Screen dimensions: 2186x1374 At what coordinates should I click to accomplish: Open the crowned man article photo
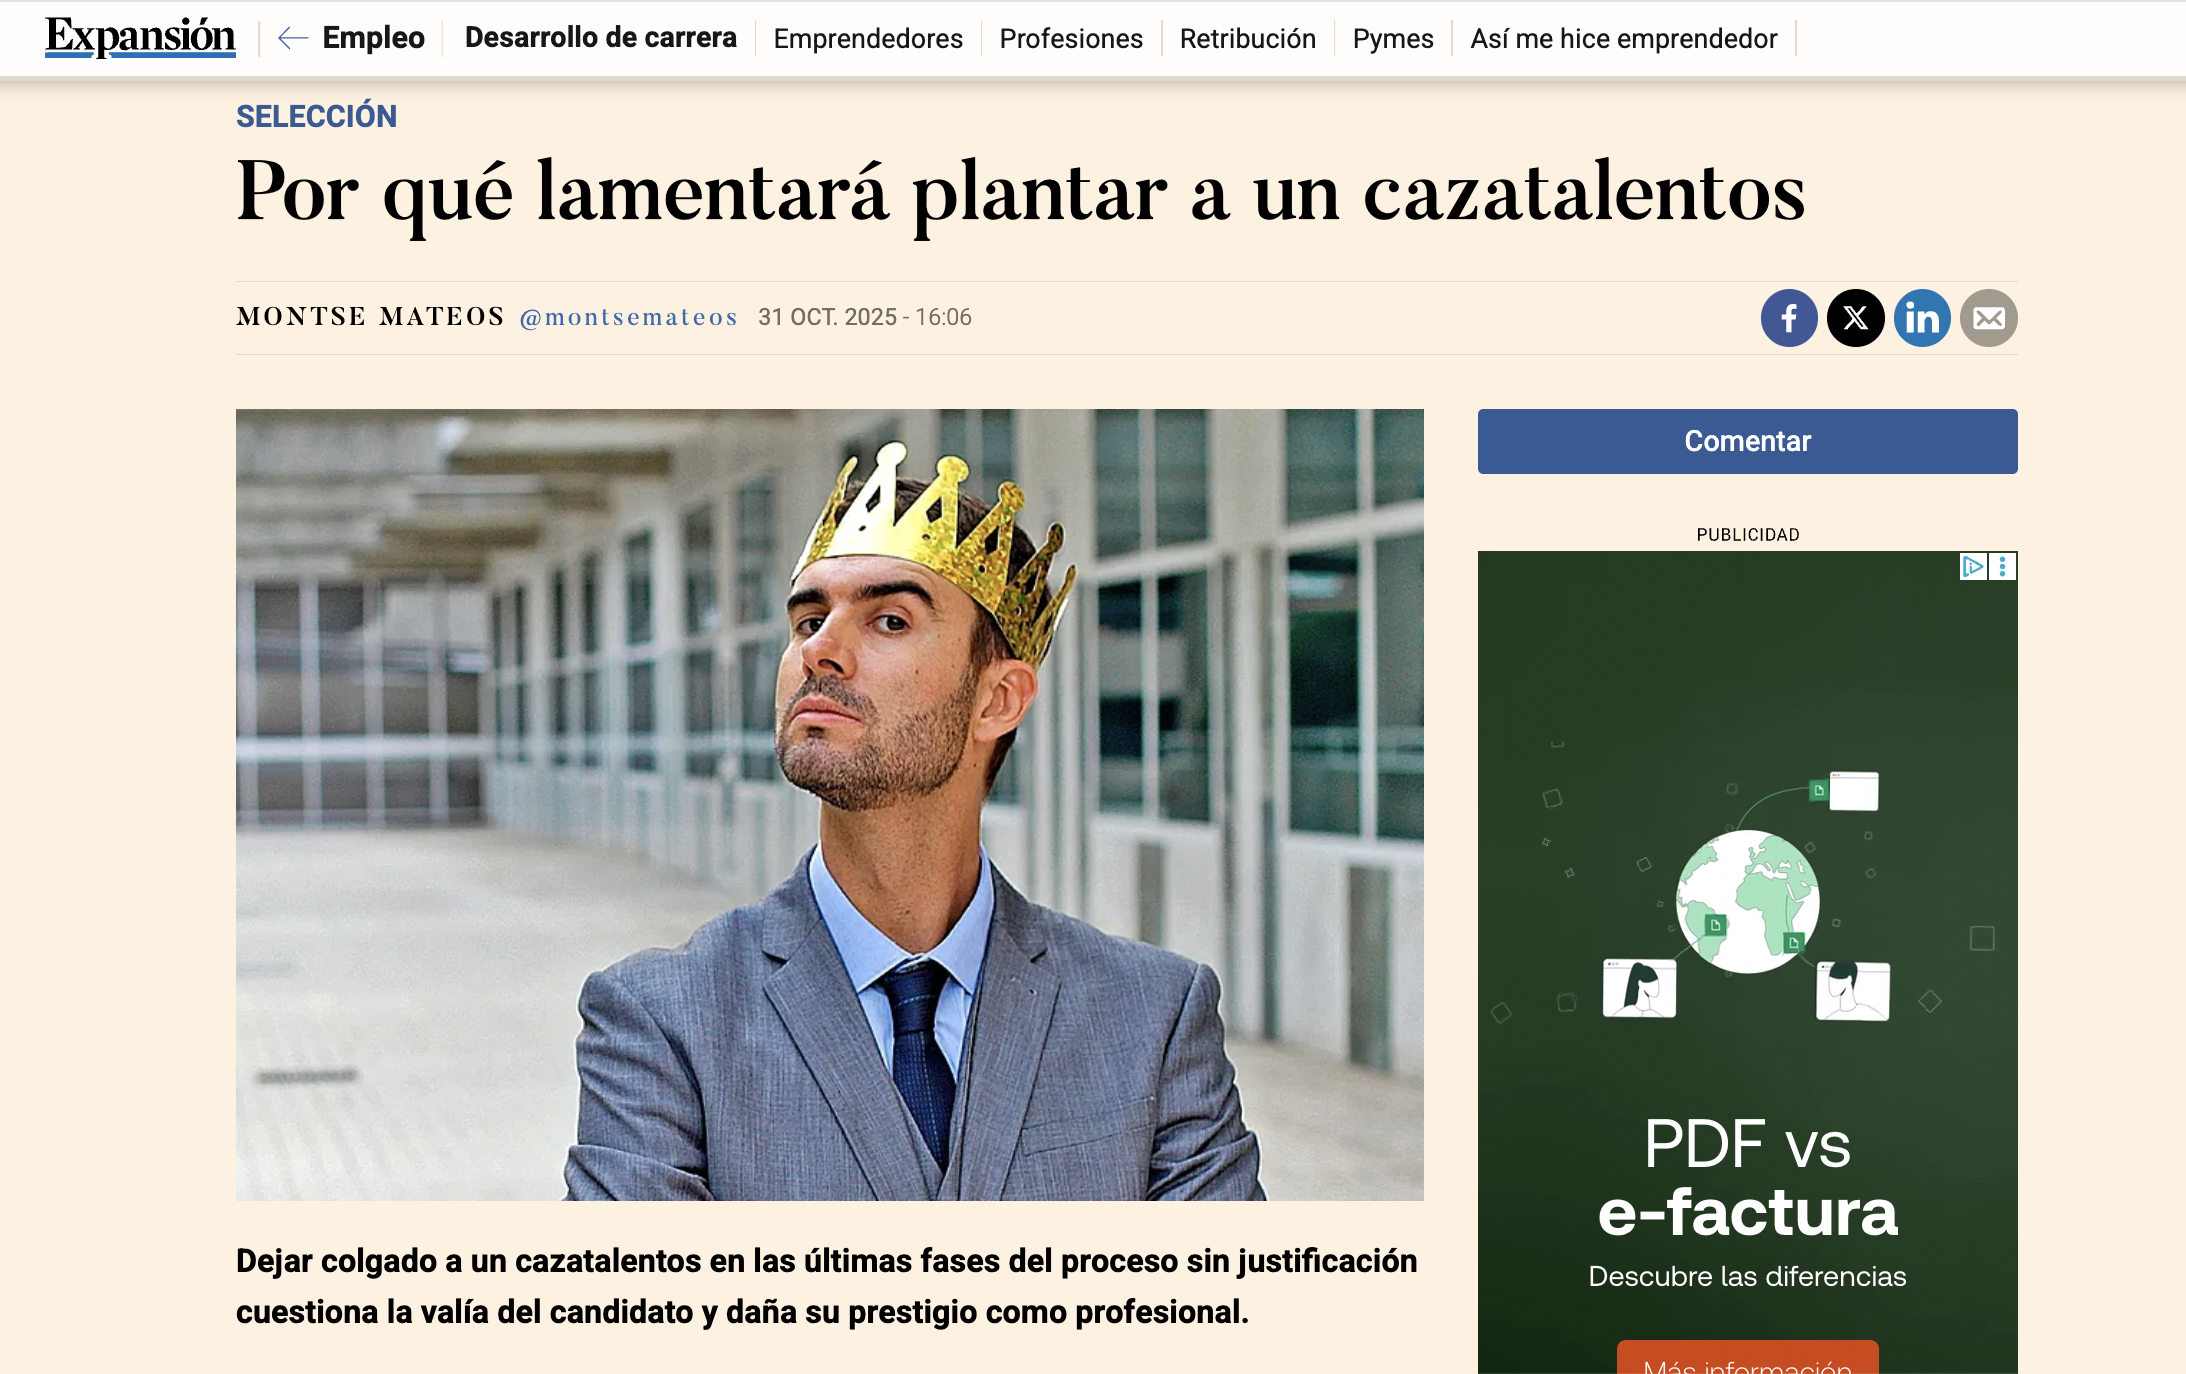point(830,804)
